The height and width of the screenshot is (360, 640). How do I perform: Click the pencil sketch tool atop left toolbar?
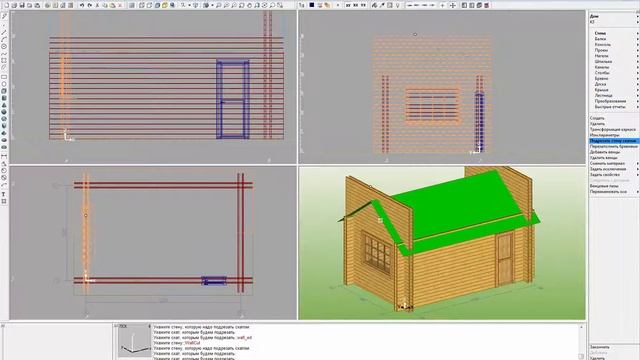(4, 16)
